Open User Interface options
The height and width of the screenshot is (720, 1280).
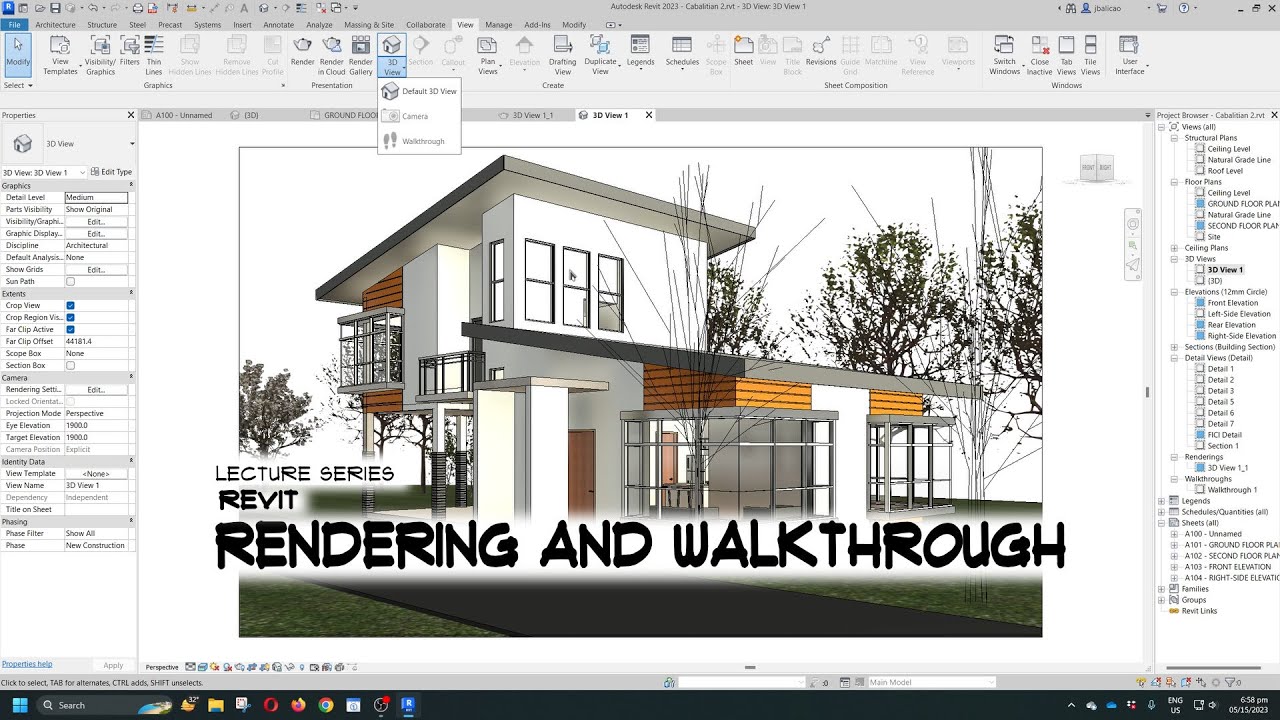coord(1129,55)
